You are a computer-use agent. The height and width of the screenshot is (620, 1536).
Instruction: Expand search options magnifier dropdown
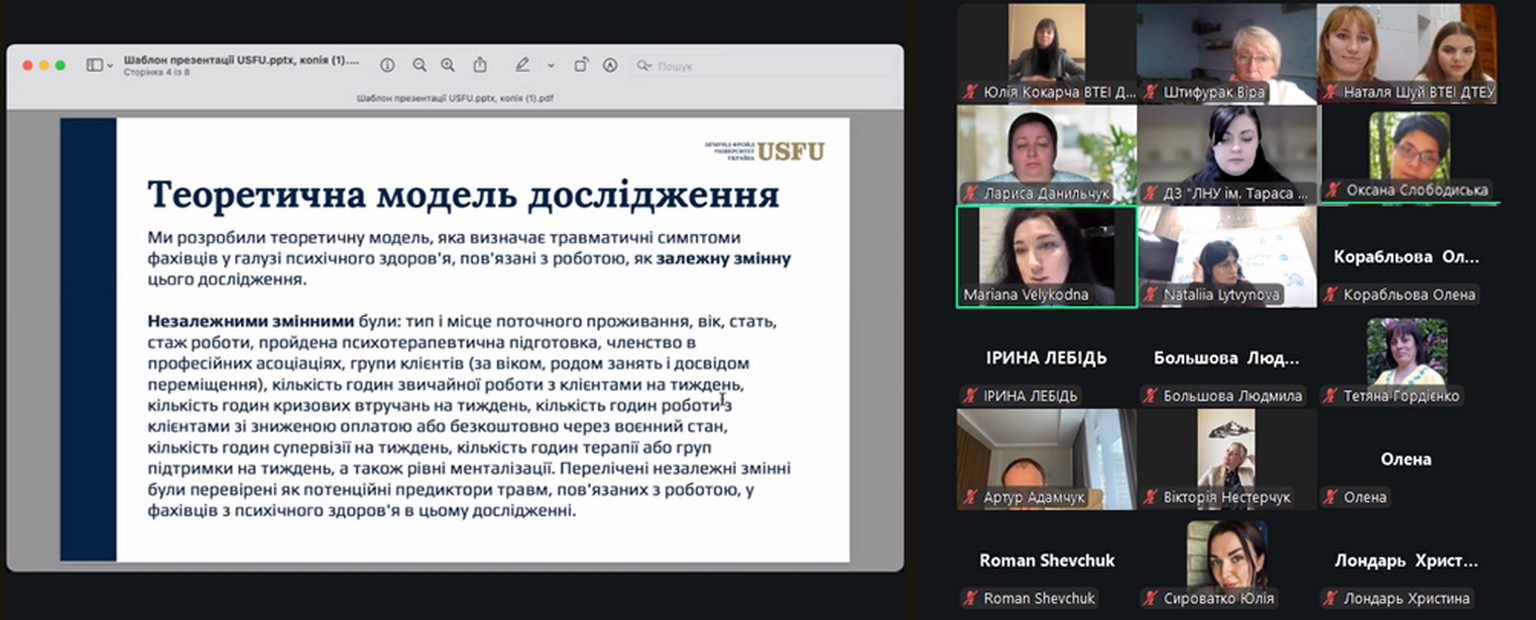(645, 66)
